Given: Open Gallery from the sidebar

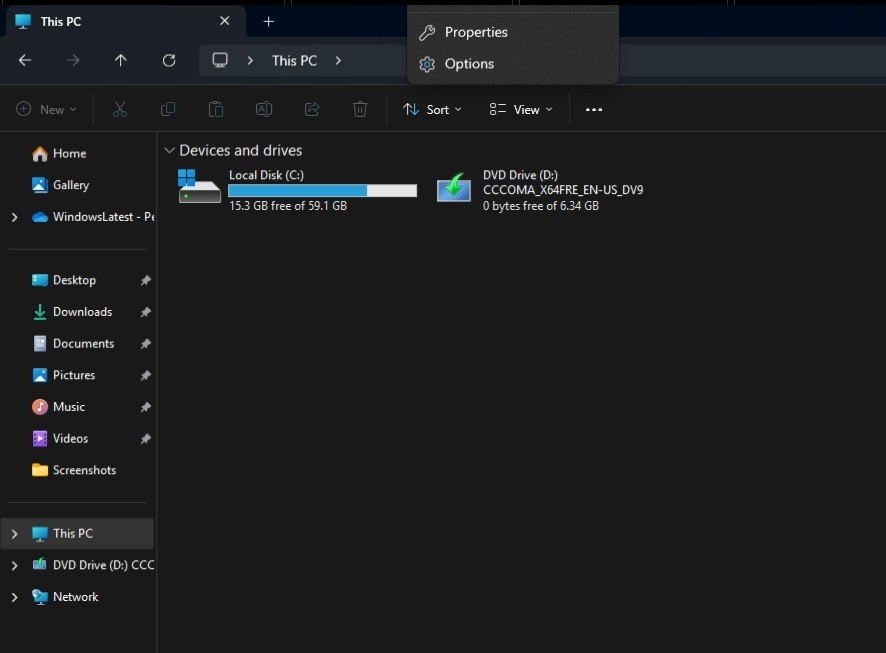Looking at the screenshot, I should [x=69, y=185].
